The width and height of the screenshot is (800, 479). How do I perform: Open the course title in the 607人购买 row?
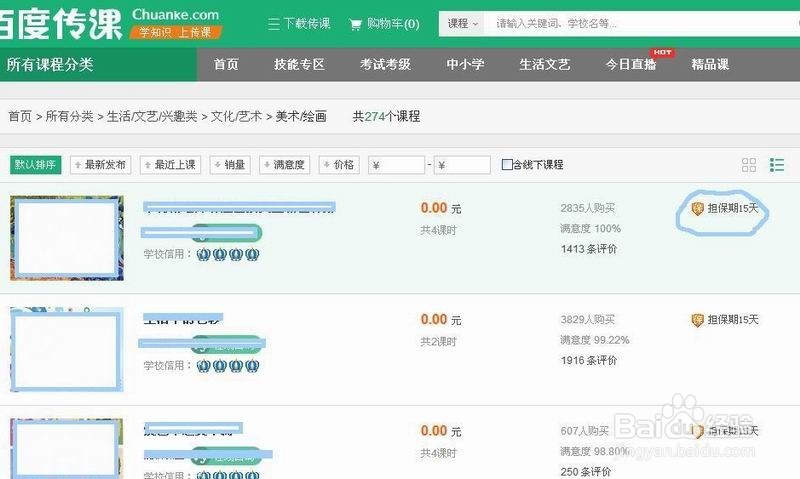(193, 428)
